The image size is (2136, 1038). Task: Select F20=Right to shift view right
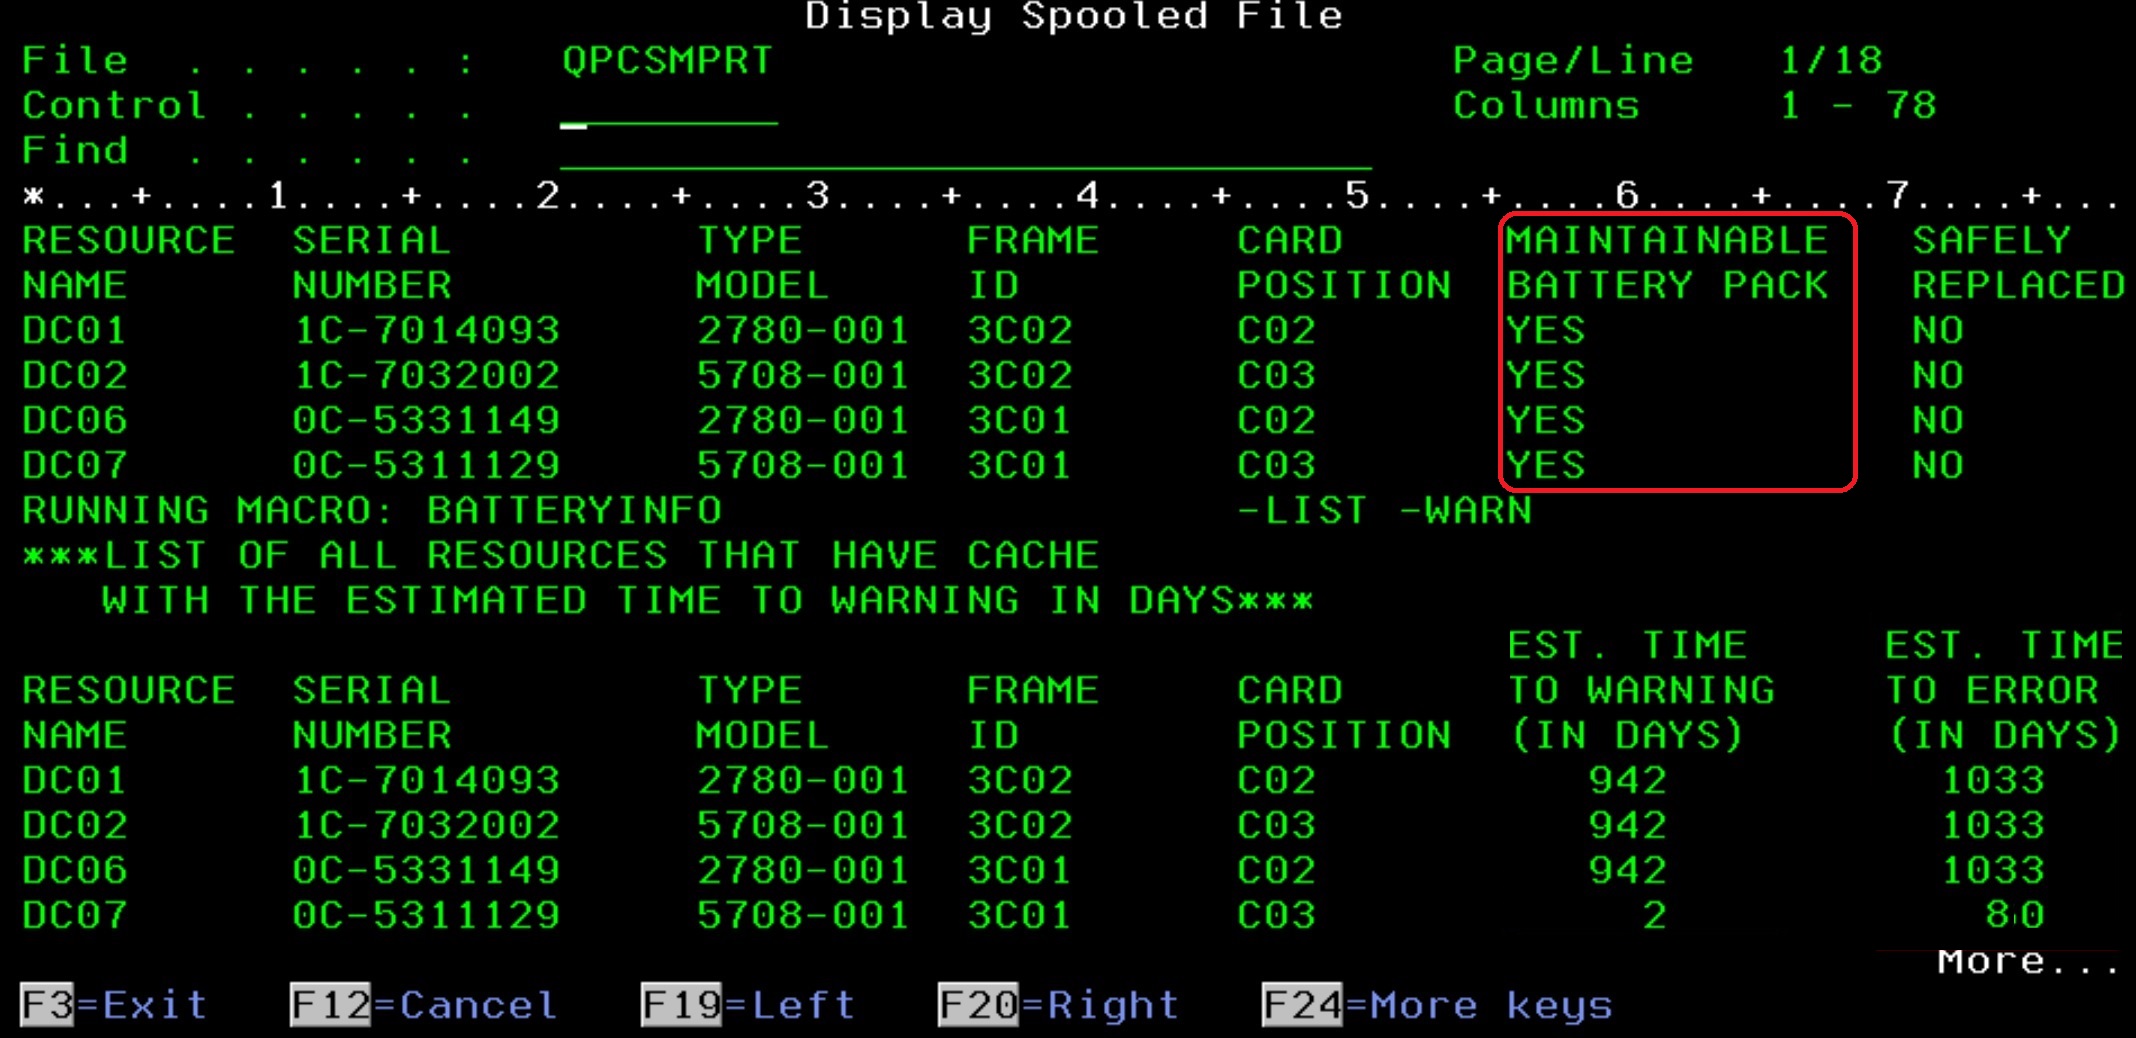(1059, 1004)
